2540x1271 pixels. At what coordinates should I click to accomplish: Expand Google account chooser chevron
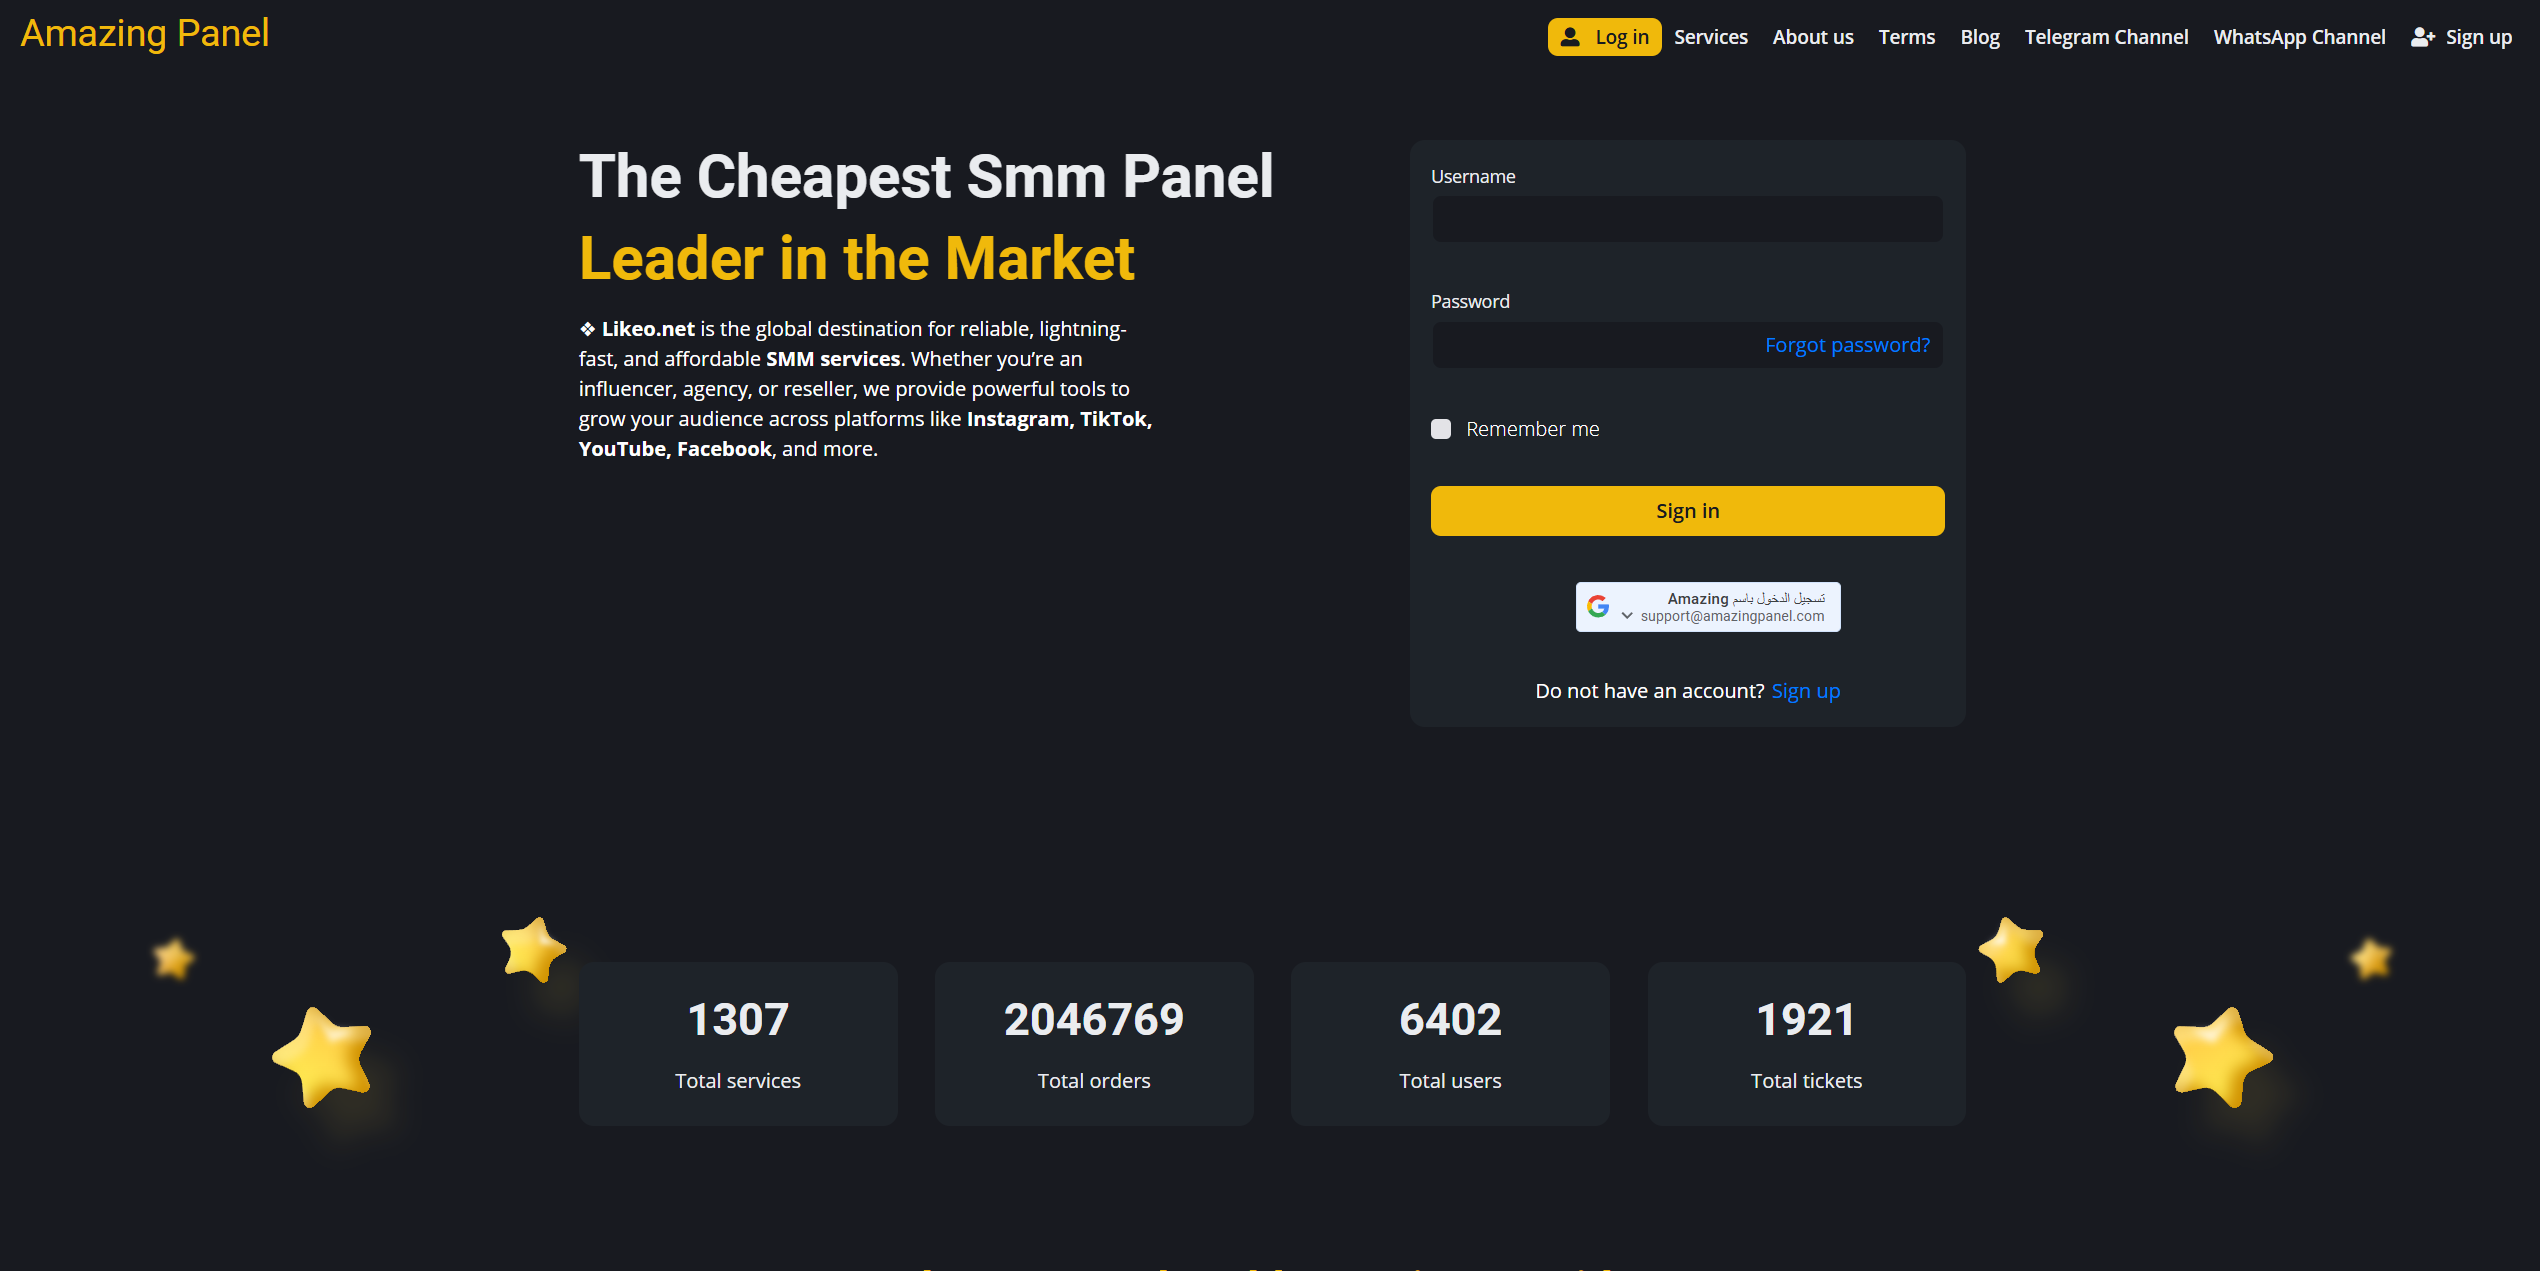(x=1627, y=616)
